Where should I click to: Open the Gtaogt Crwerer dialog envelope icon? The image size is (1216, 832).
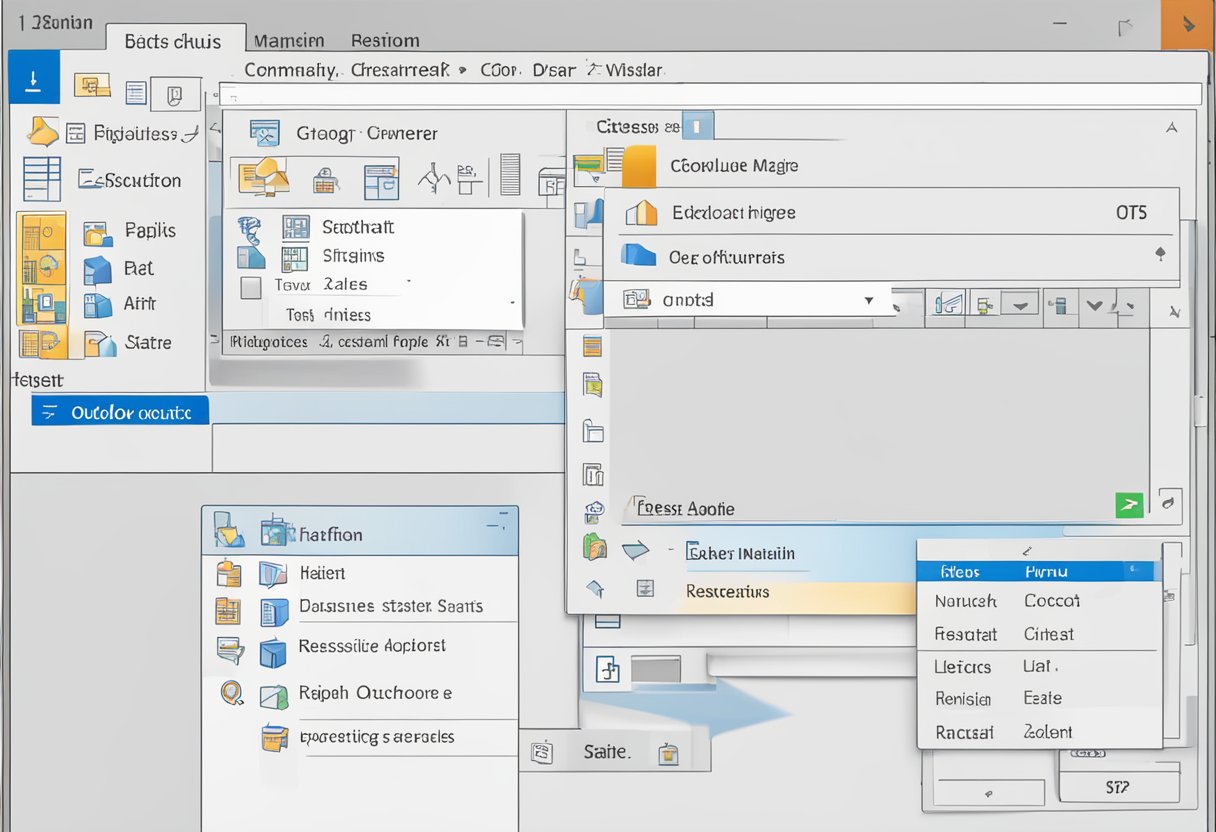point(264,132)
